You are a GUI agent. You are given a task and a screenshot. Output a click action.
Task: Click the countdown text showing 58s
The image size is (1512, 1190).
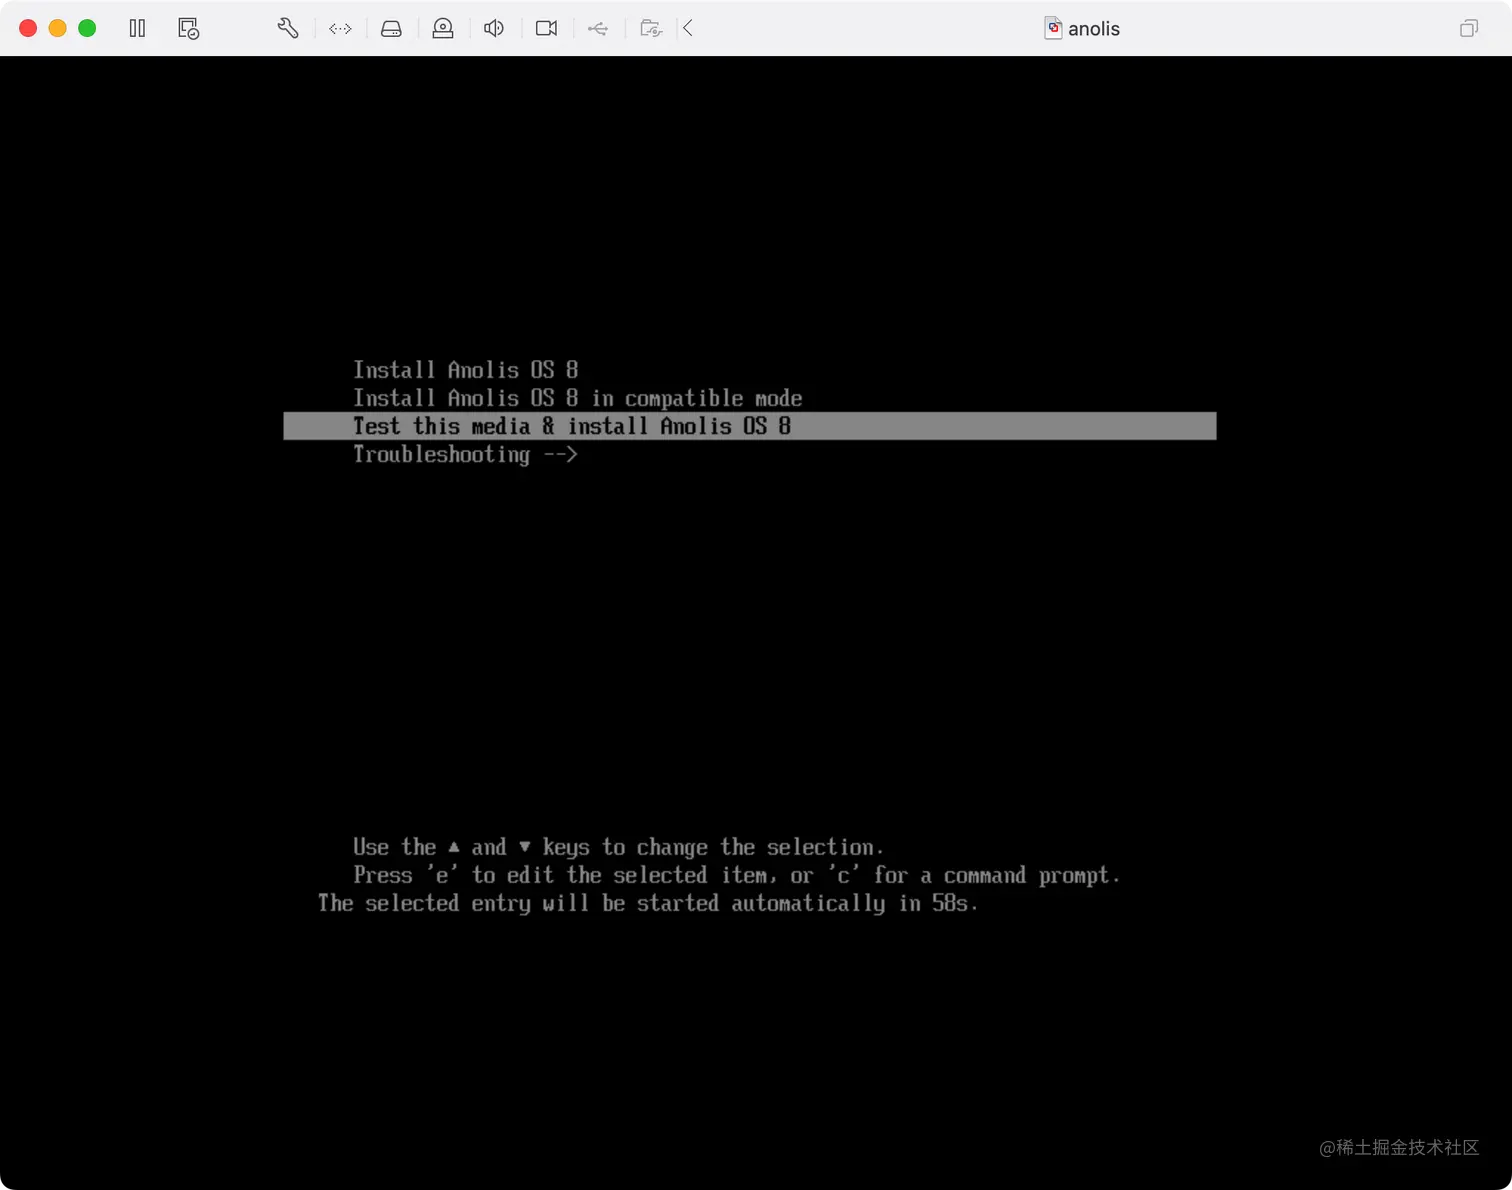pos(648,903)
